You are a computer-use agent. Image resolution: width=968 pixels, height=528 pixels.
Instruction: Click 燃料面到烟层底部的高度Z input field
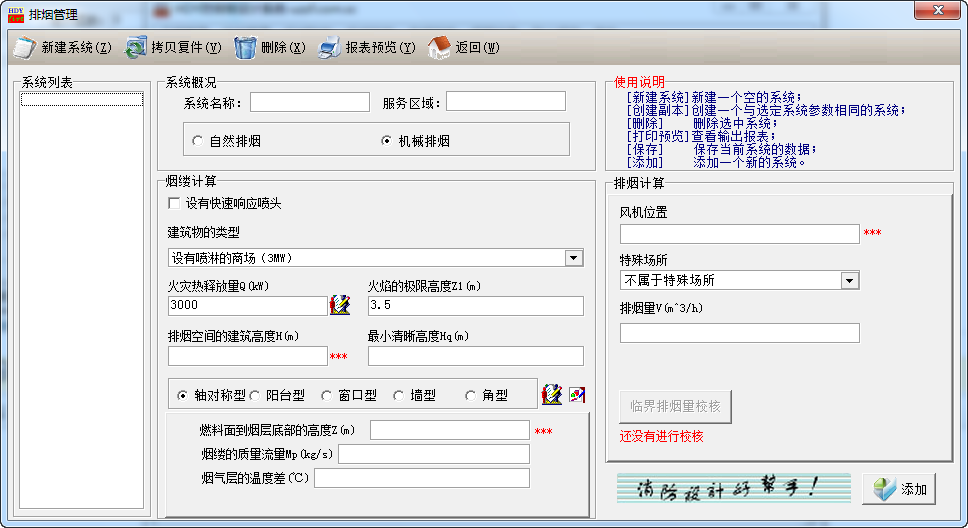click(x=449, y=430)
